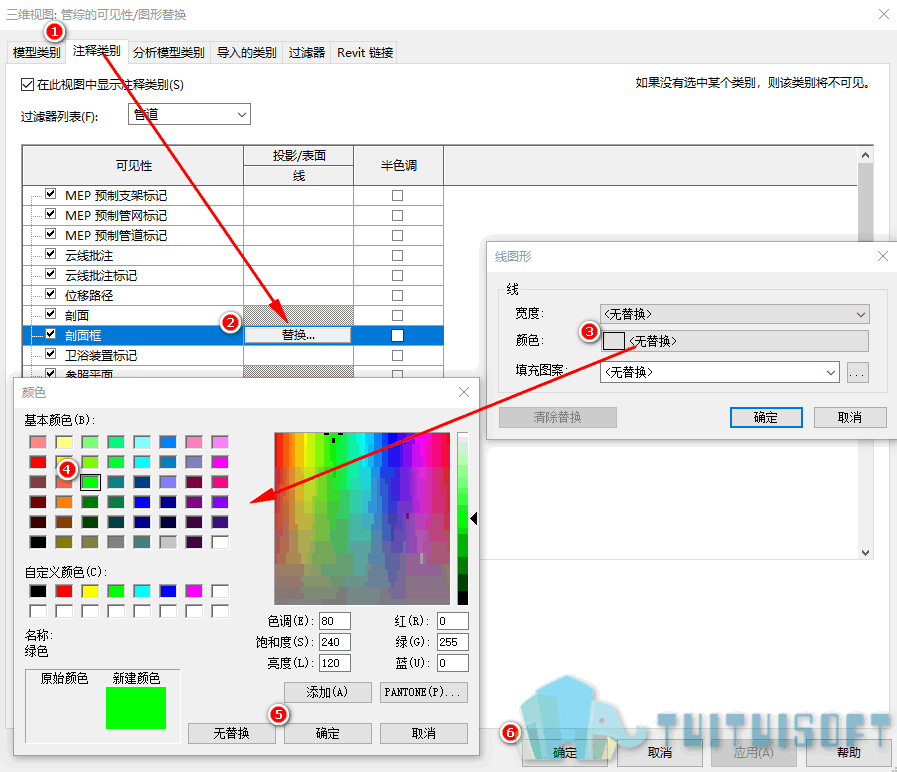Click the 亮度 input field
The width and height of the screenshot is (897, 772).
(x=335, y=663)
